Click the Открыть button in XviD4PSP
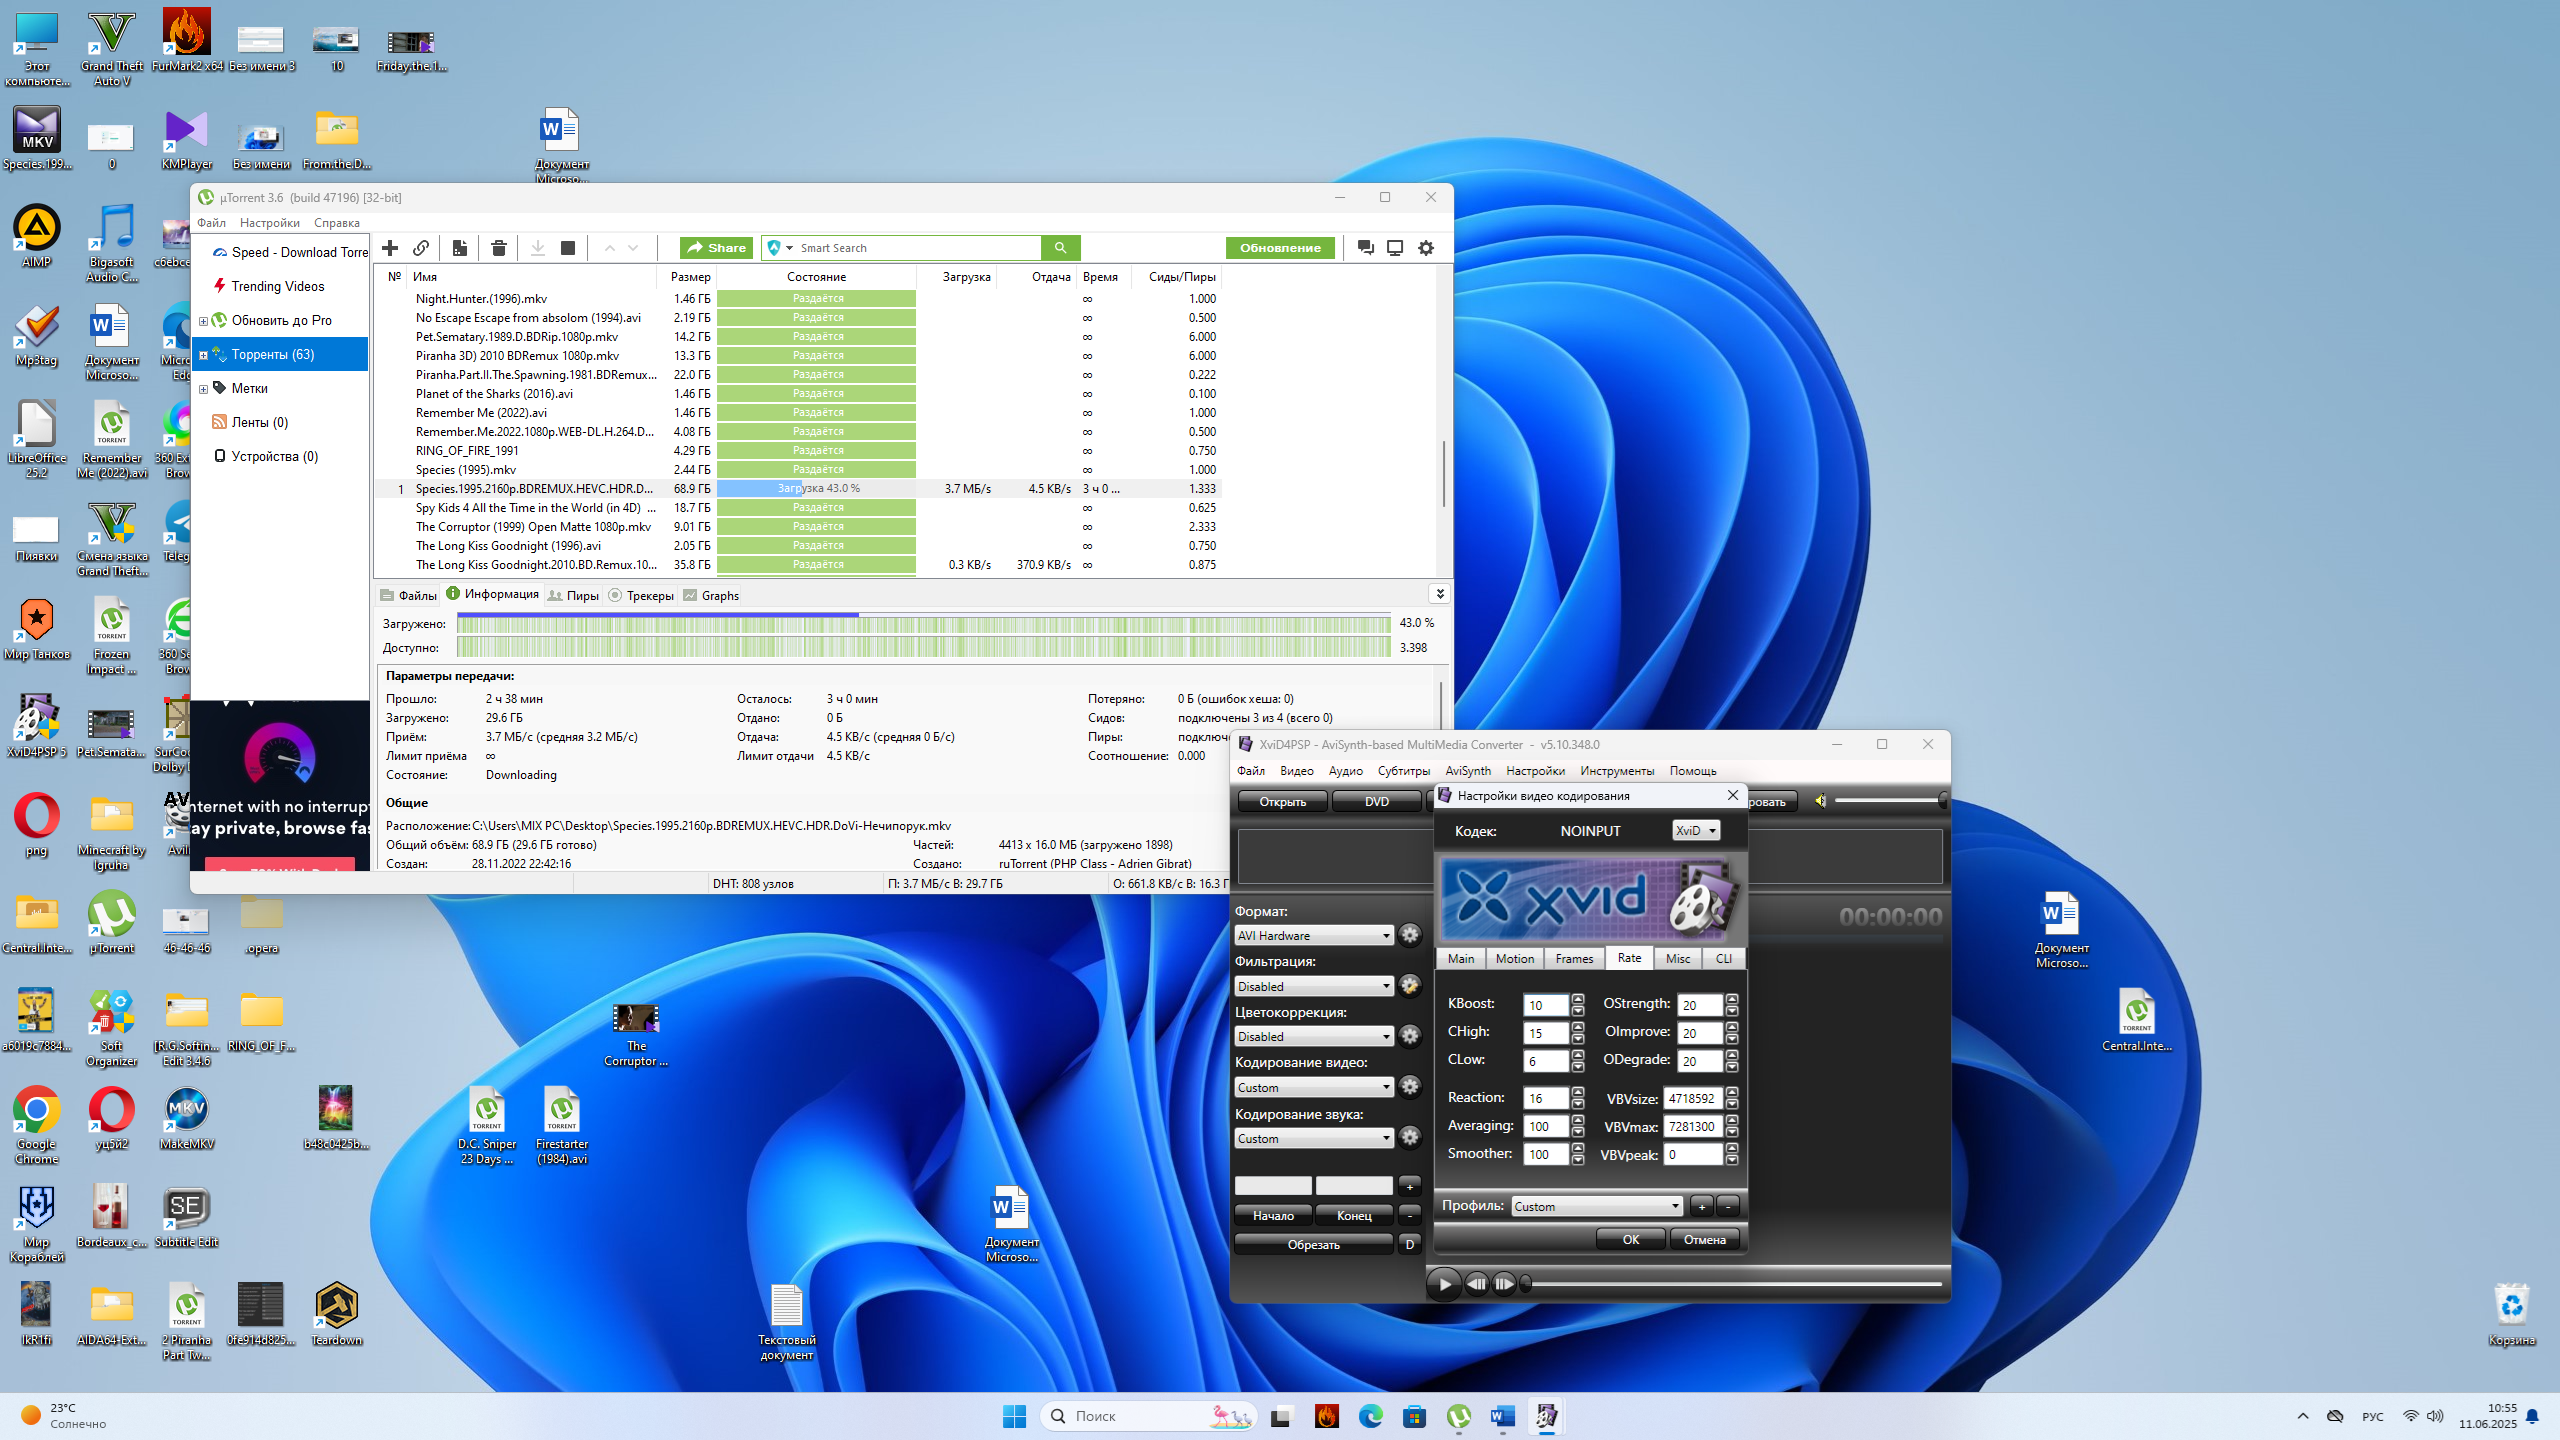Image resolution: width=2560 pixels, height=1440 pixels. [x=1283, y=801]
